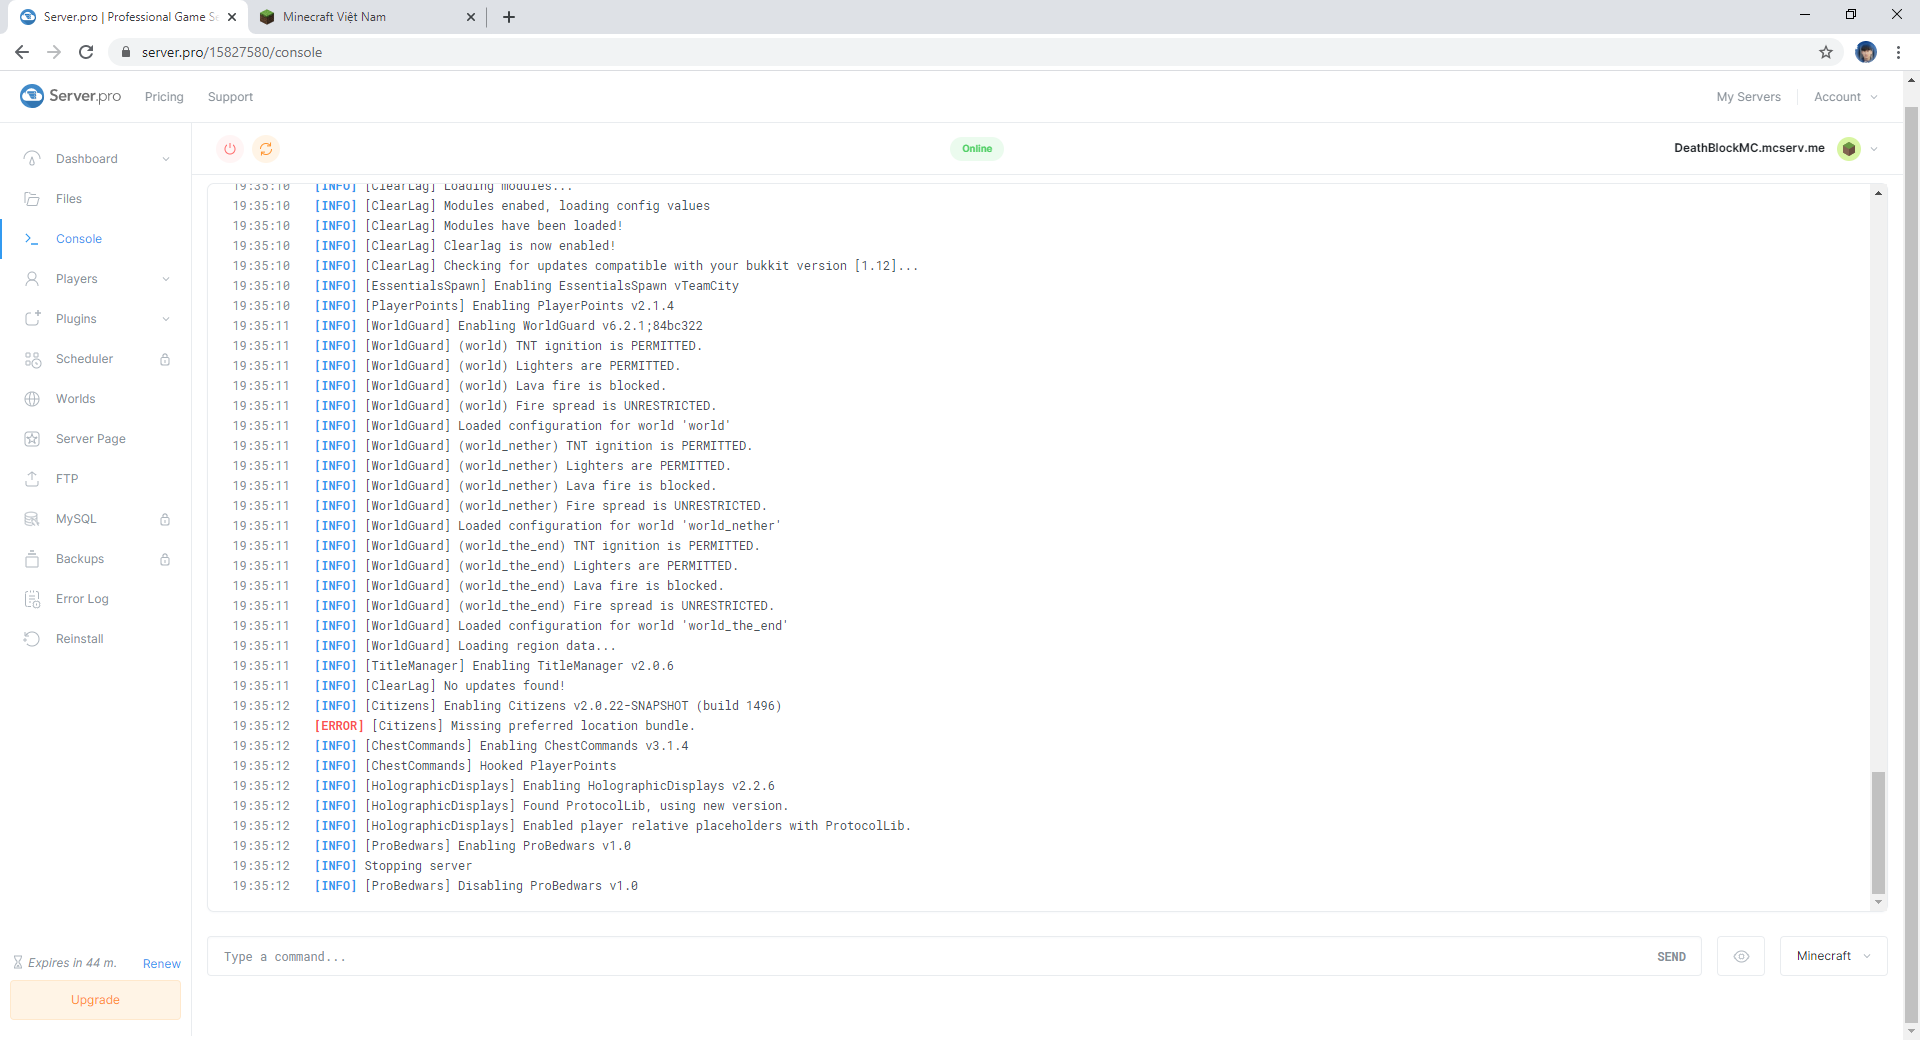
Task: Expand the Dashboard submenu chevron
Action: click(166, 159)
